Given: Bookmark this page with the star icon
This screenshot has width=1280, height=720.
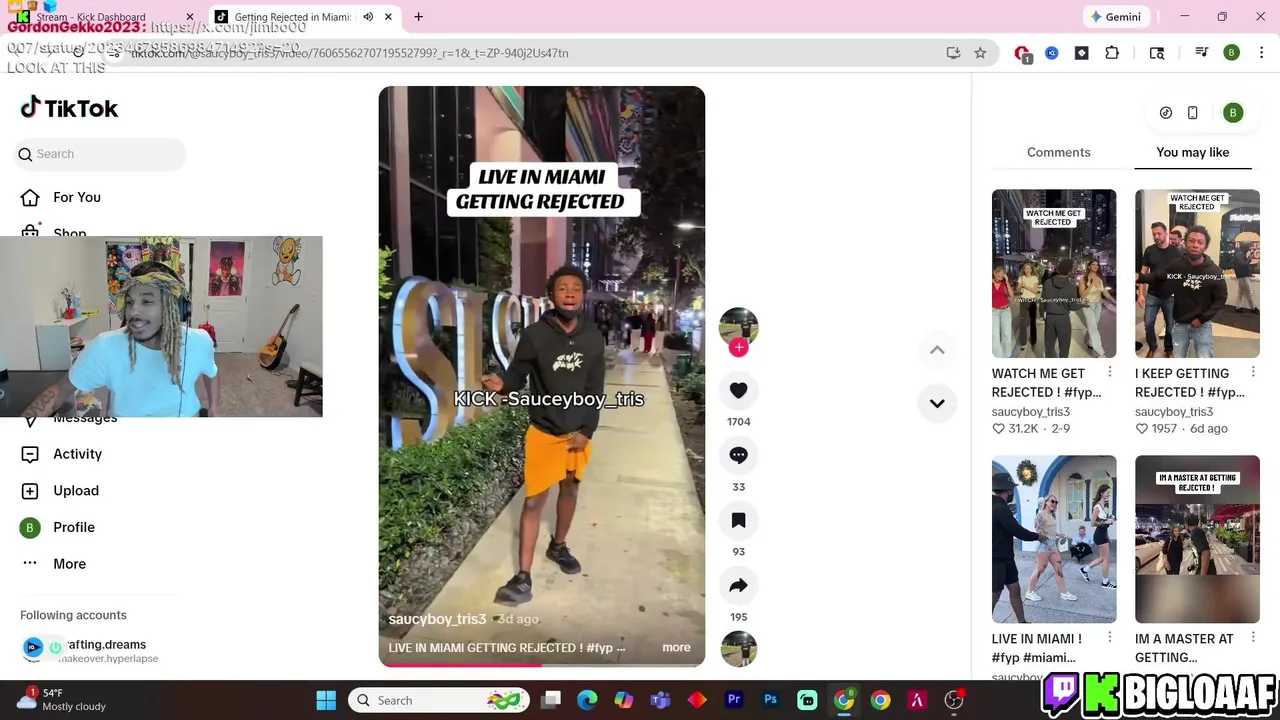Looking at the screenshot, I should [x=980, y=53].
